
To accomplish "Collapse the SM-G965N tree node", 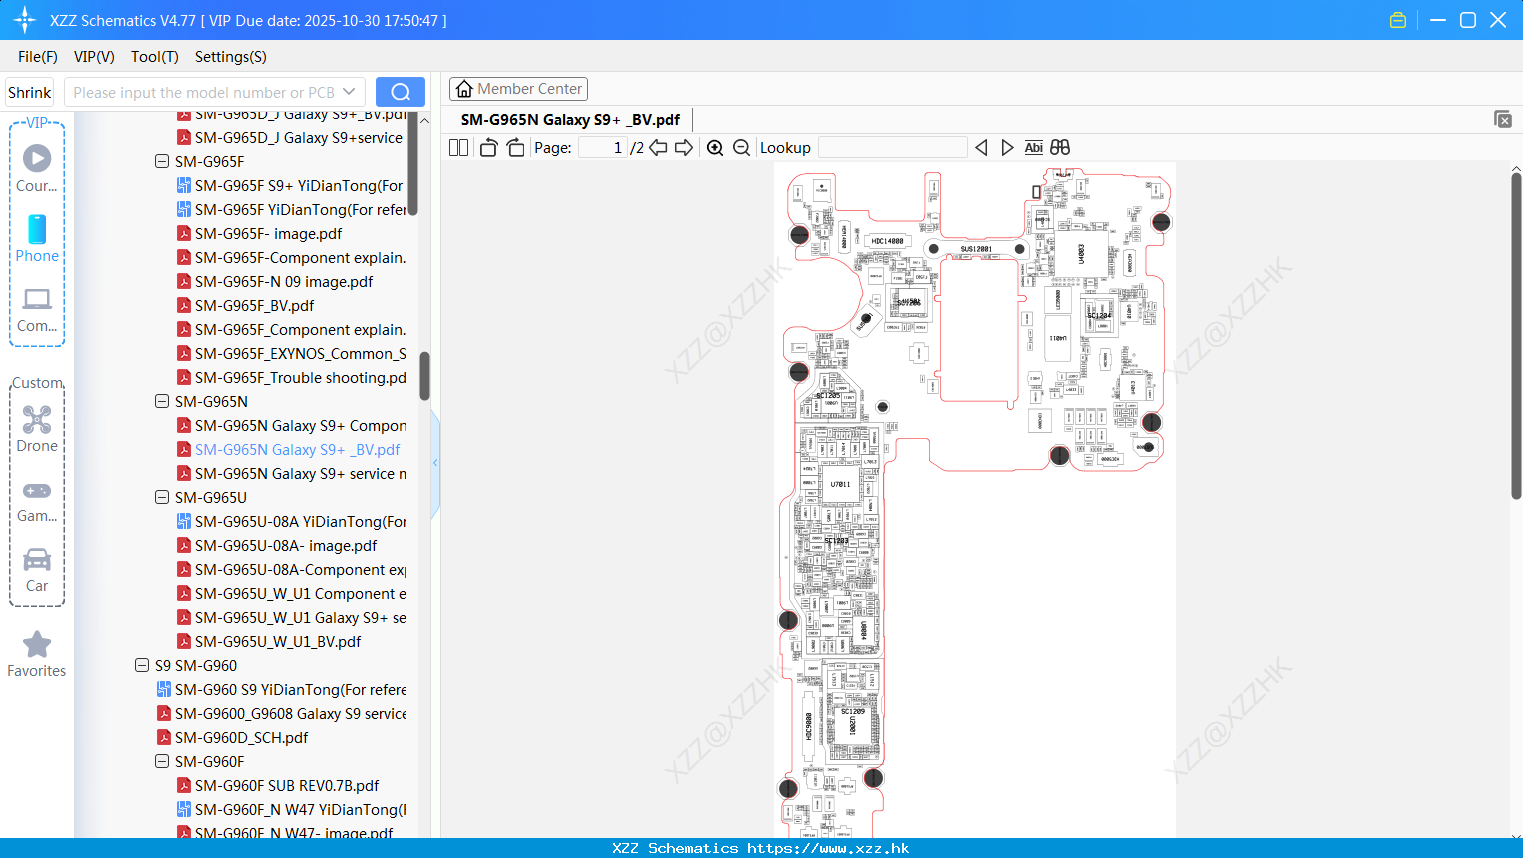I will (161, 401).
